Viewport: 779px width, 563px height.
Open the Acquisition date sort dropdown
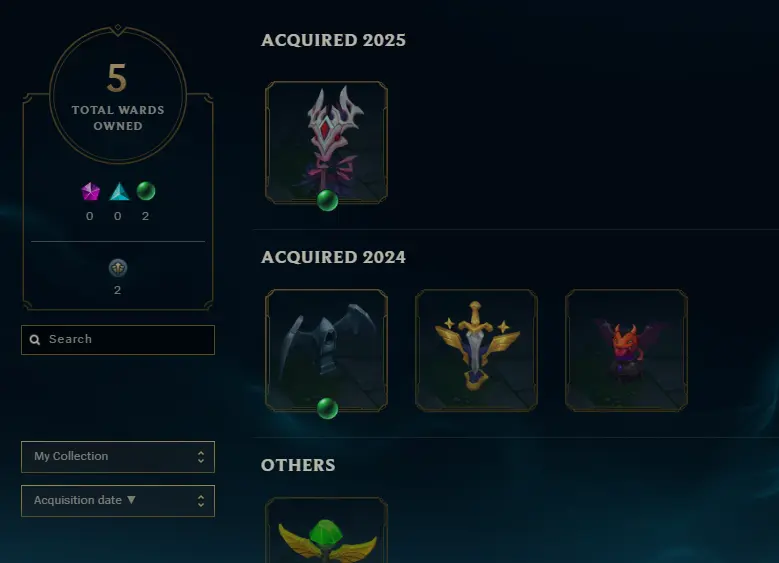coord(118,501)
